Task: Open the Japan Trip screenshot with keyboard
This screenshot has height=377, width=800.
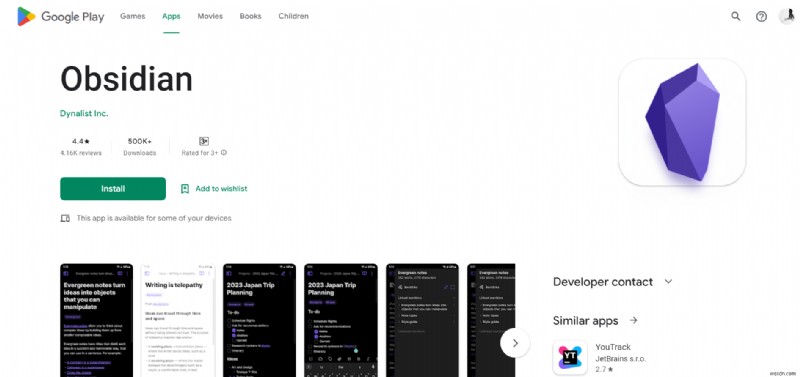Action: click(x=341, y=320)
